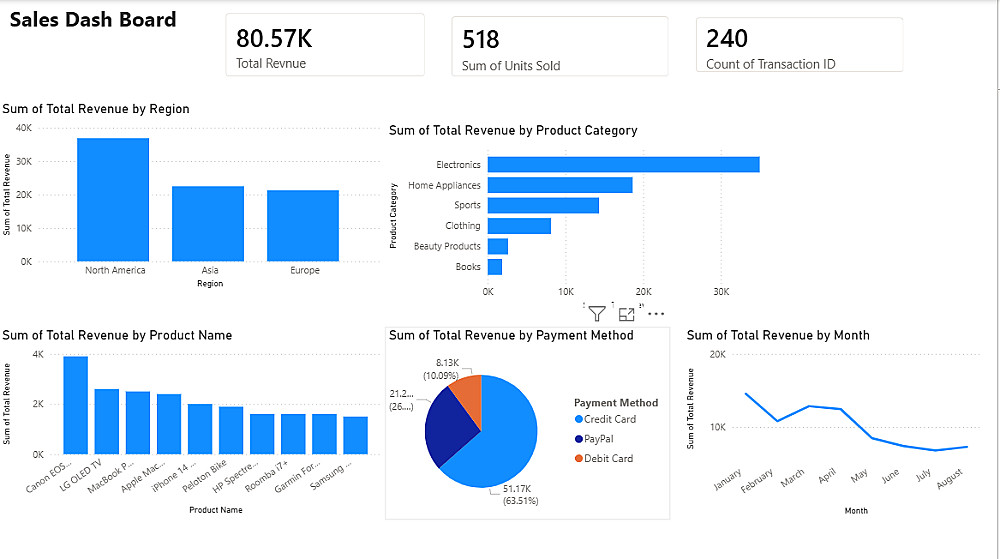Click the Product Name axis title
Viewport: 1000px width, 559px height.
coord(216,510)
